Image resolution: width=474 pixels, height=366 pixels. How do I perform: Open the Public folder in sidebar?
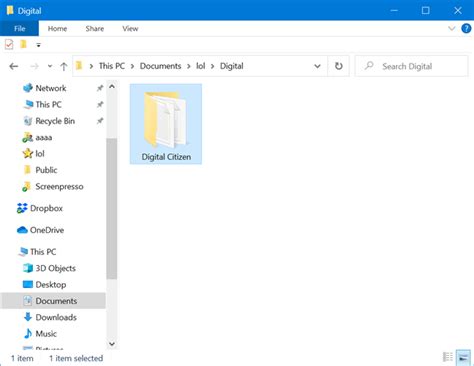tap(46, 170)
